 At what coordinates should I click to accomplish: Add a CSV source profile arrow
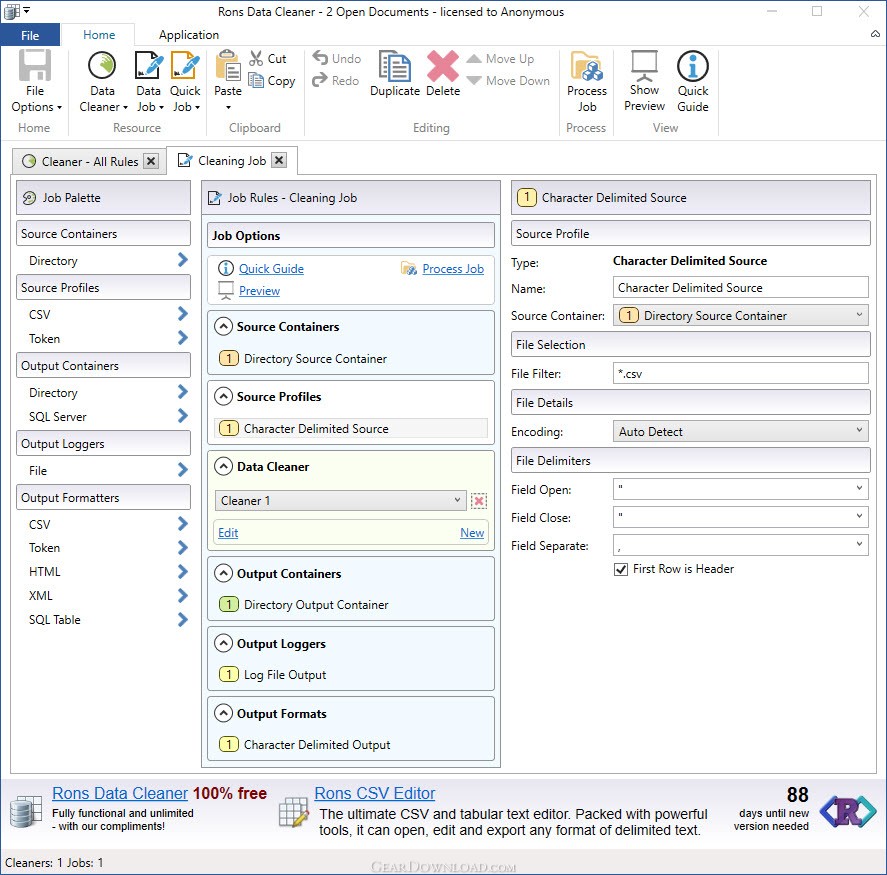[x=183, y=314]
